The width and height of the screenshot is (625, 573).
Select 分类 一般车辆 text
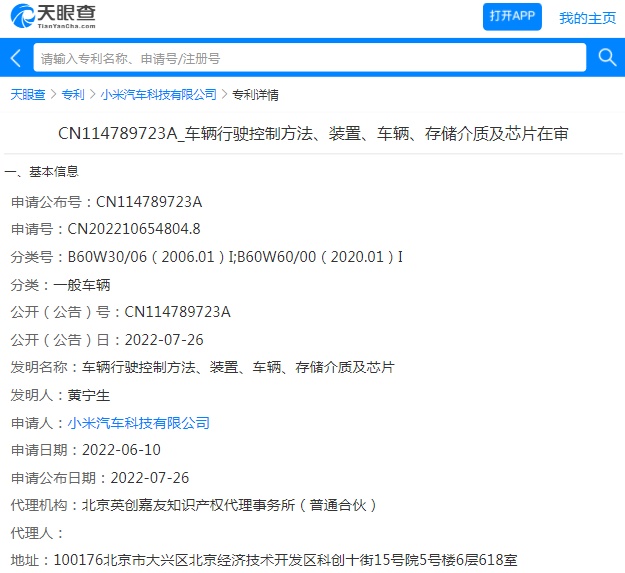61,285
